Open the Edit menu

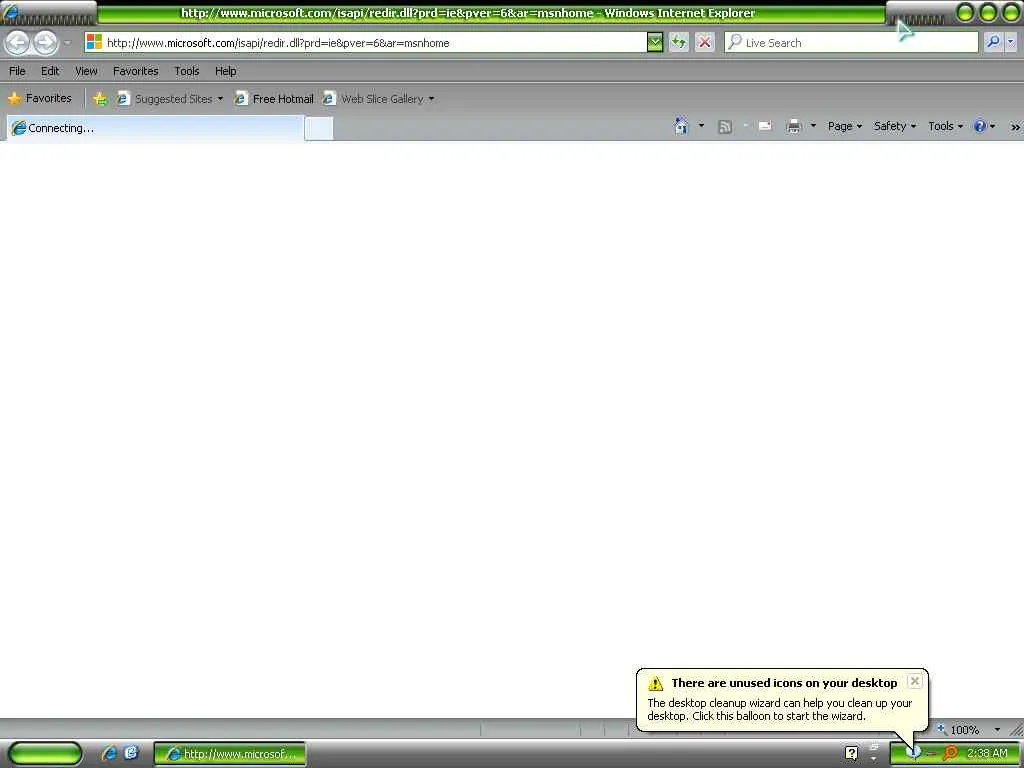tap(50, 71)
